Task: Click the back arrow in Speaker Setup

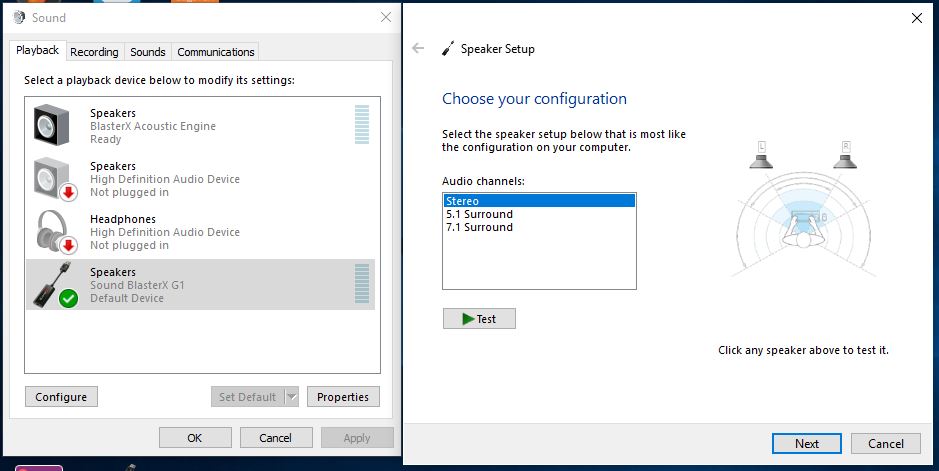Action: (418, 48)
